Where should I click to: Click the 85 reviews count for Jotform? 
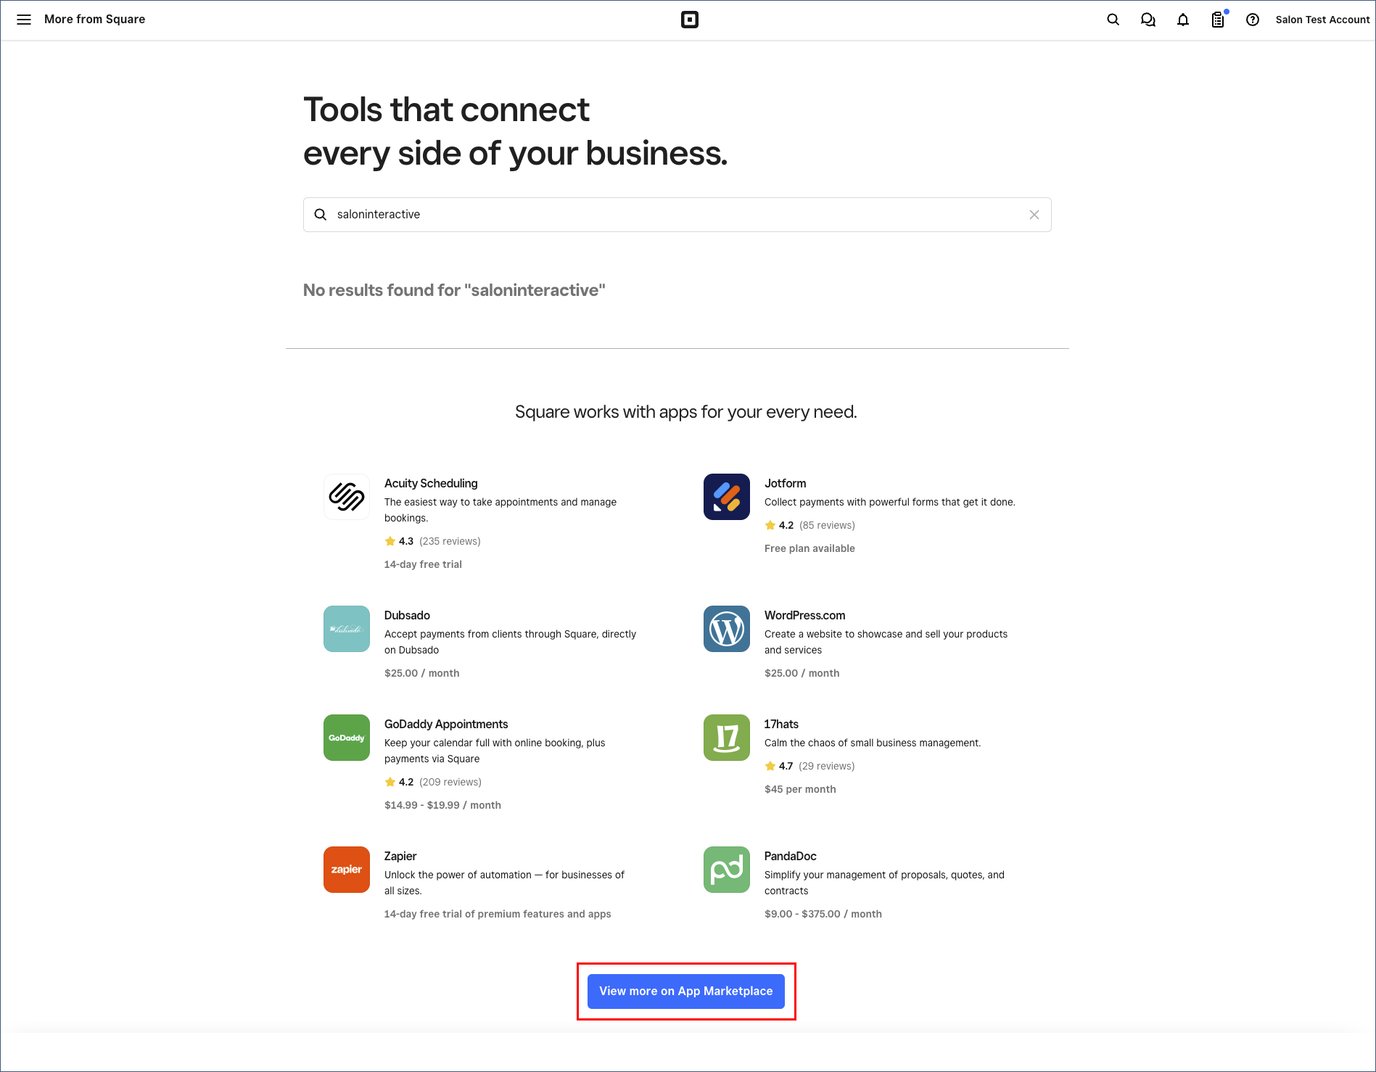827,525
